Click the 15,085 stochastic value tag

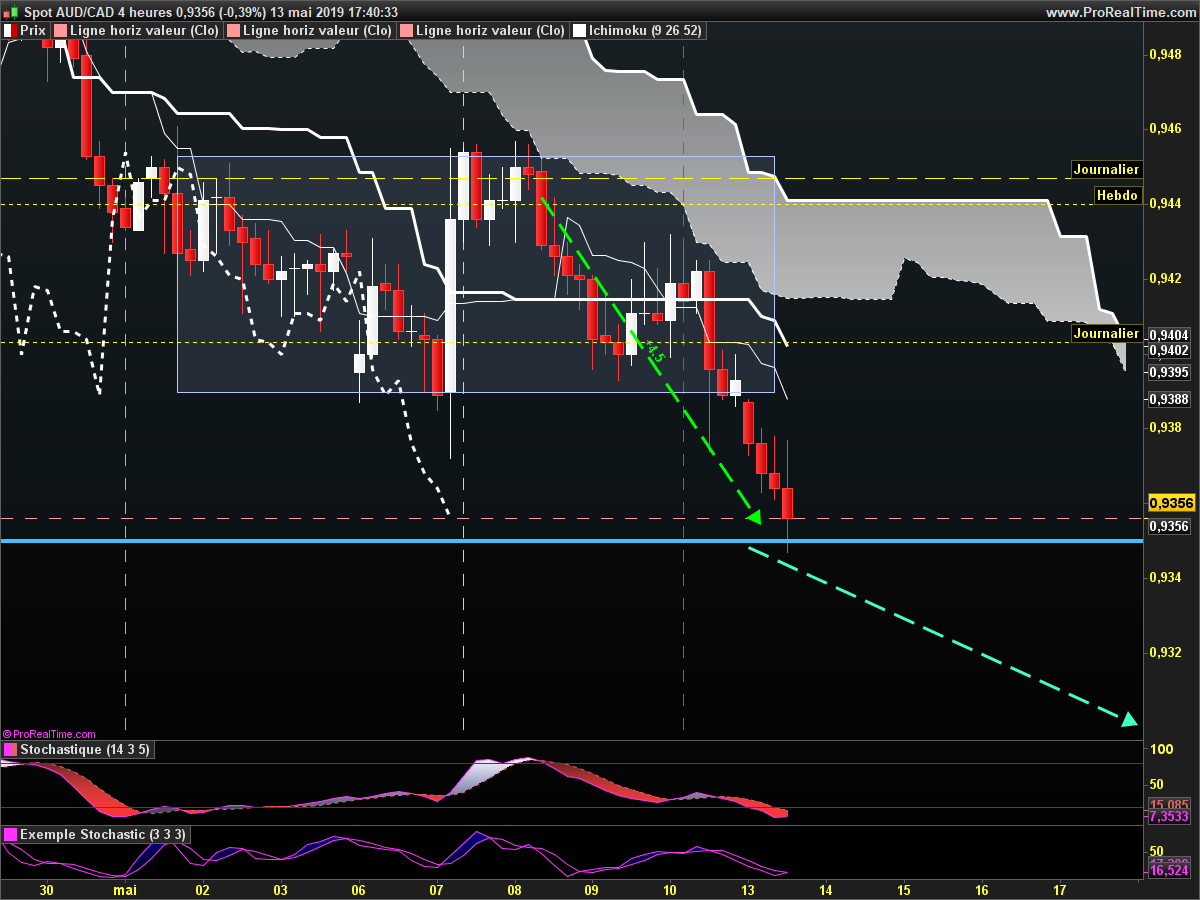click(1169, 804)
